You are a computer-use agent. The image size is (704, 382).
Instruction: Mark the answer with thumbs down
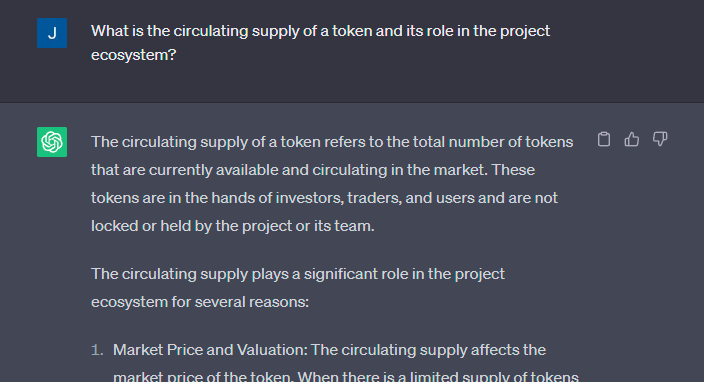pyautogui.click(x=660, y=139)
